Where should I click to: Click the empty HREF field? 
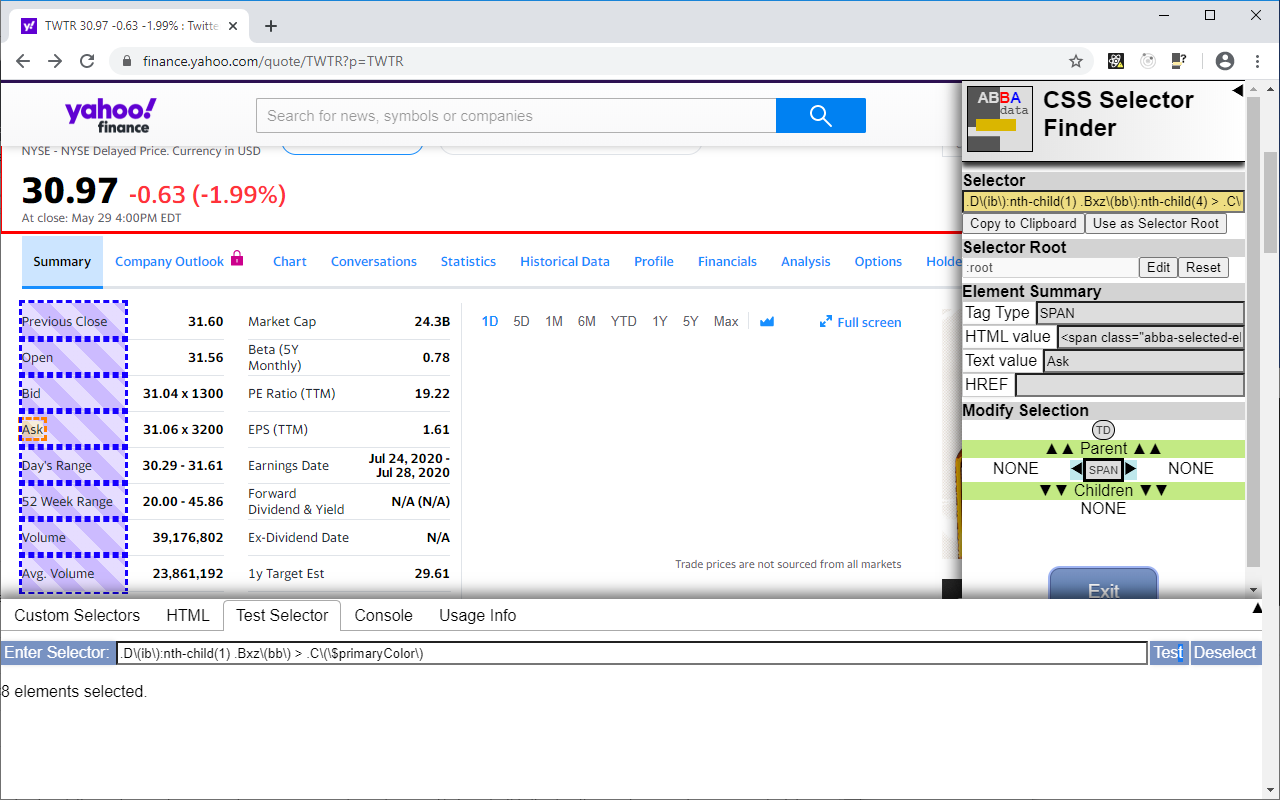pos(1130,385)
